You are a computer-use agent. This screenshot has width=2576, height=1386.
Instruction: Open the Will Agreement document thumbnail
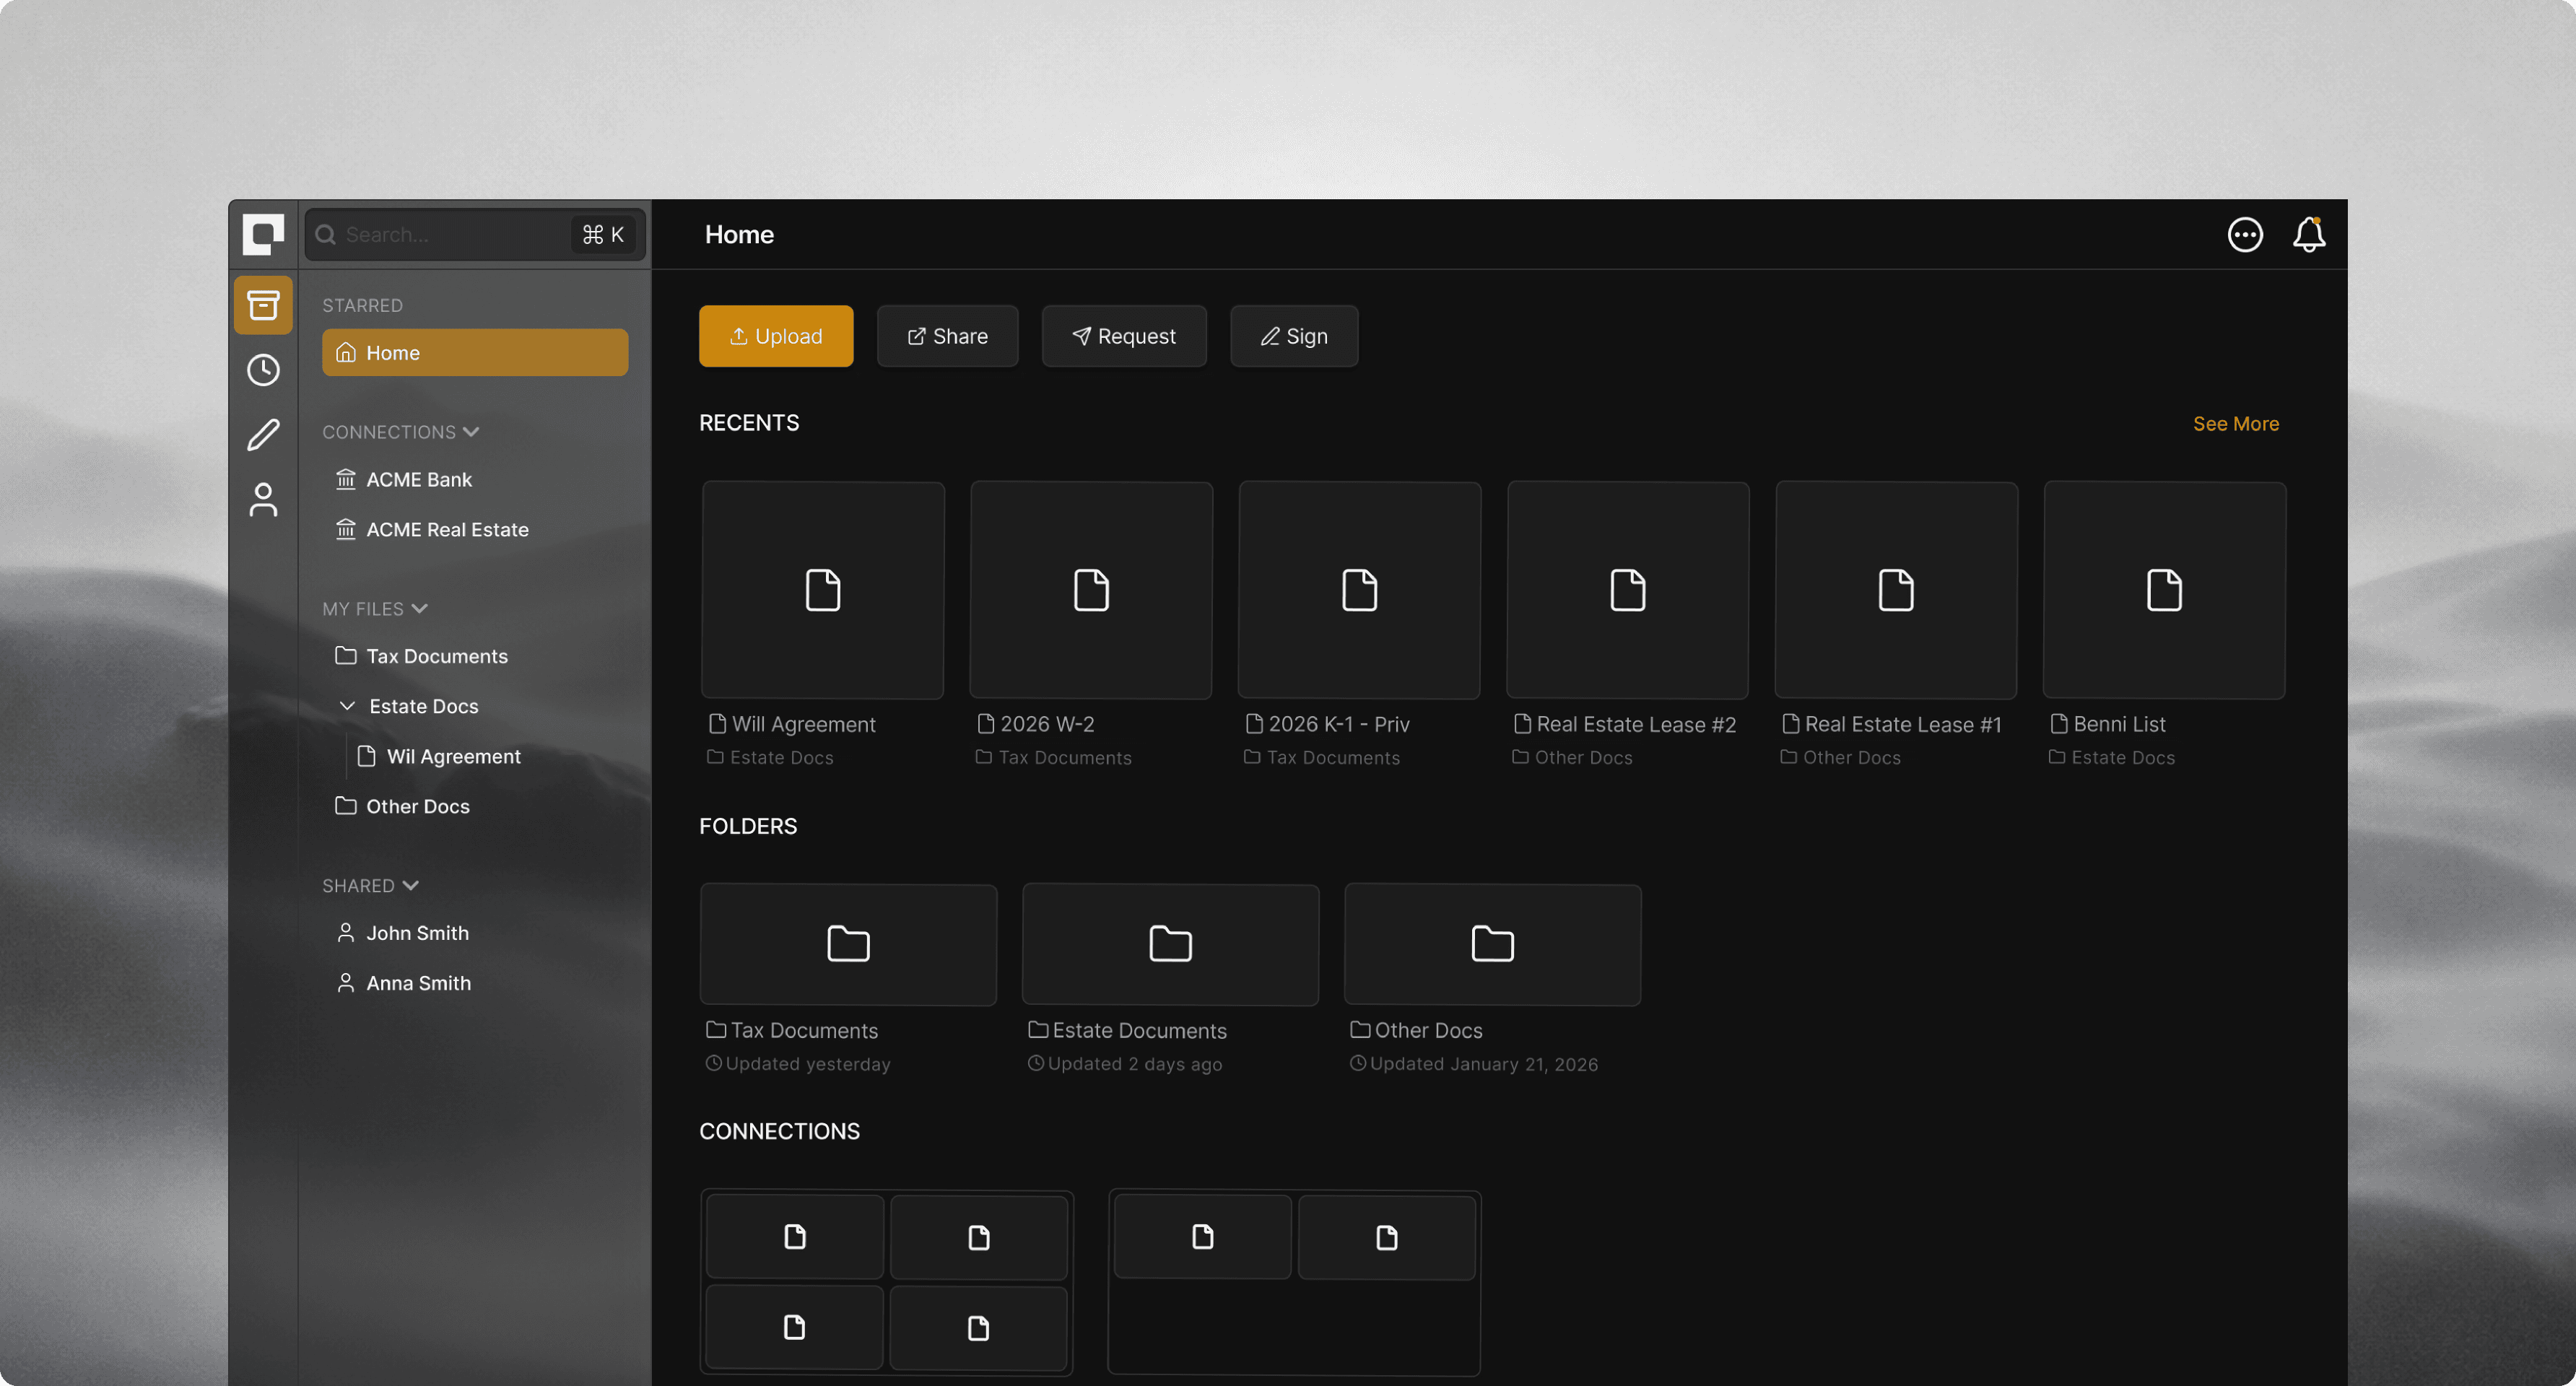click(x=822, y=590)
